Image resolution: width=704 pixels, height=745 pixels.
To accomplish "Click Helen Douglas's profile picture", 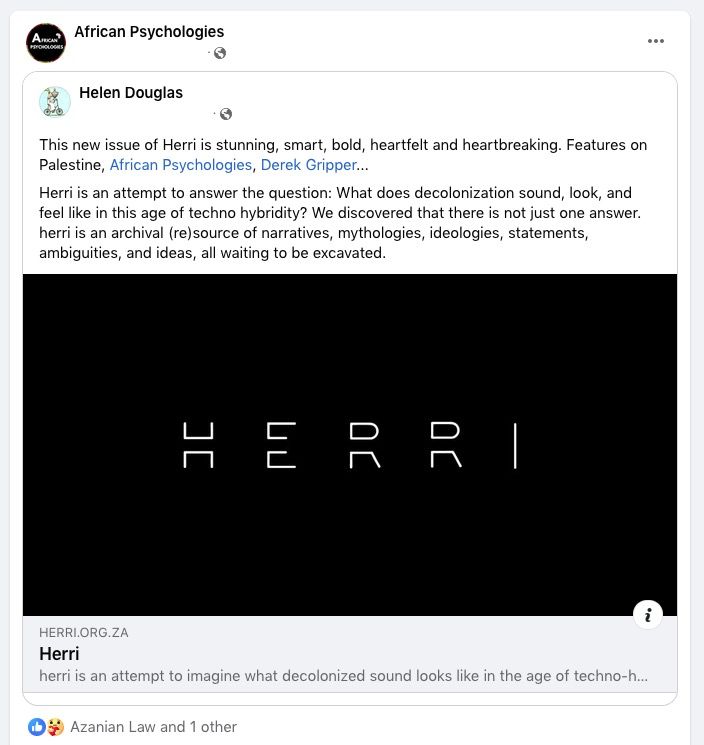I will (x=55, y=103).
